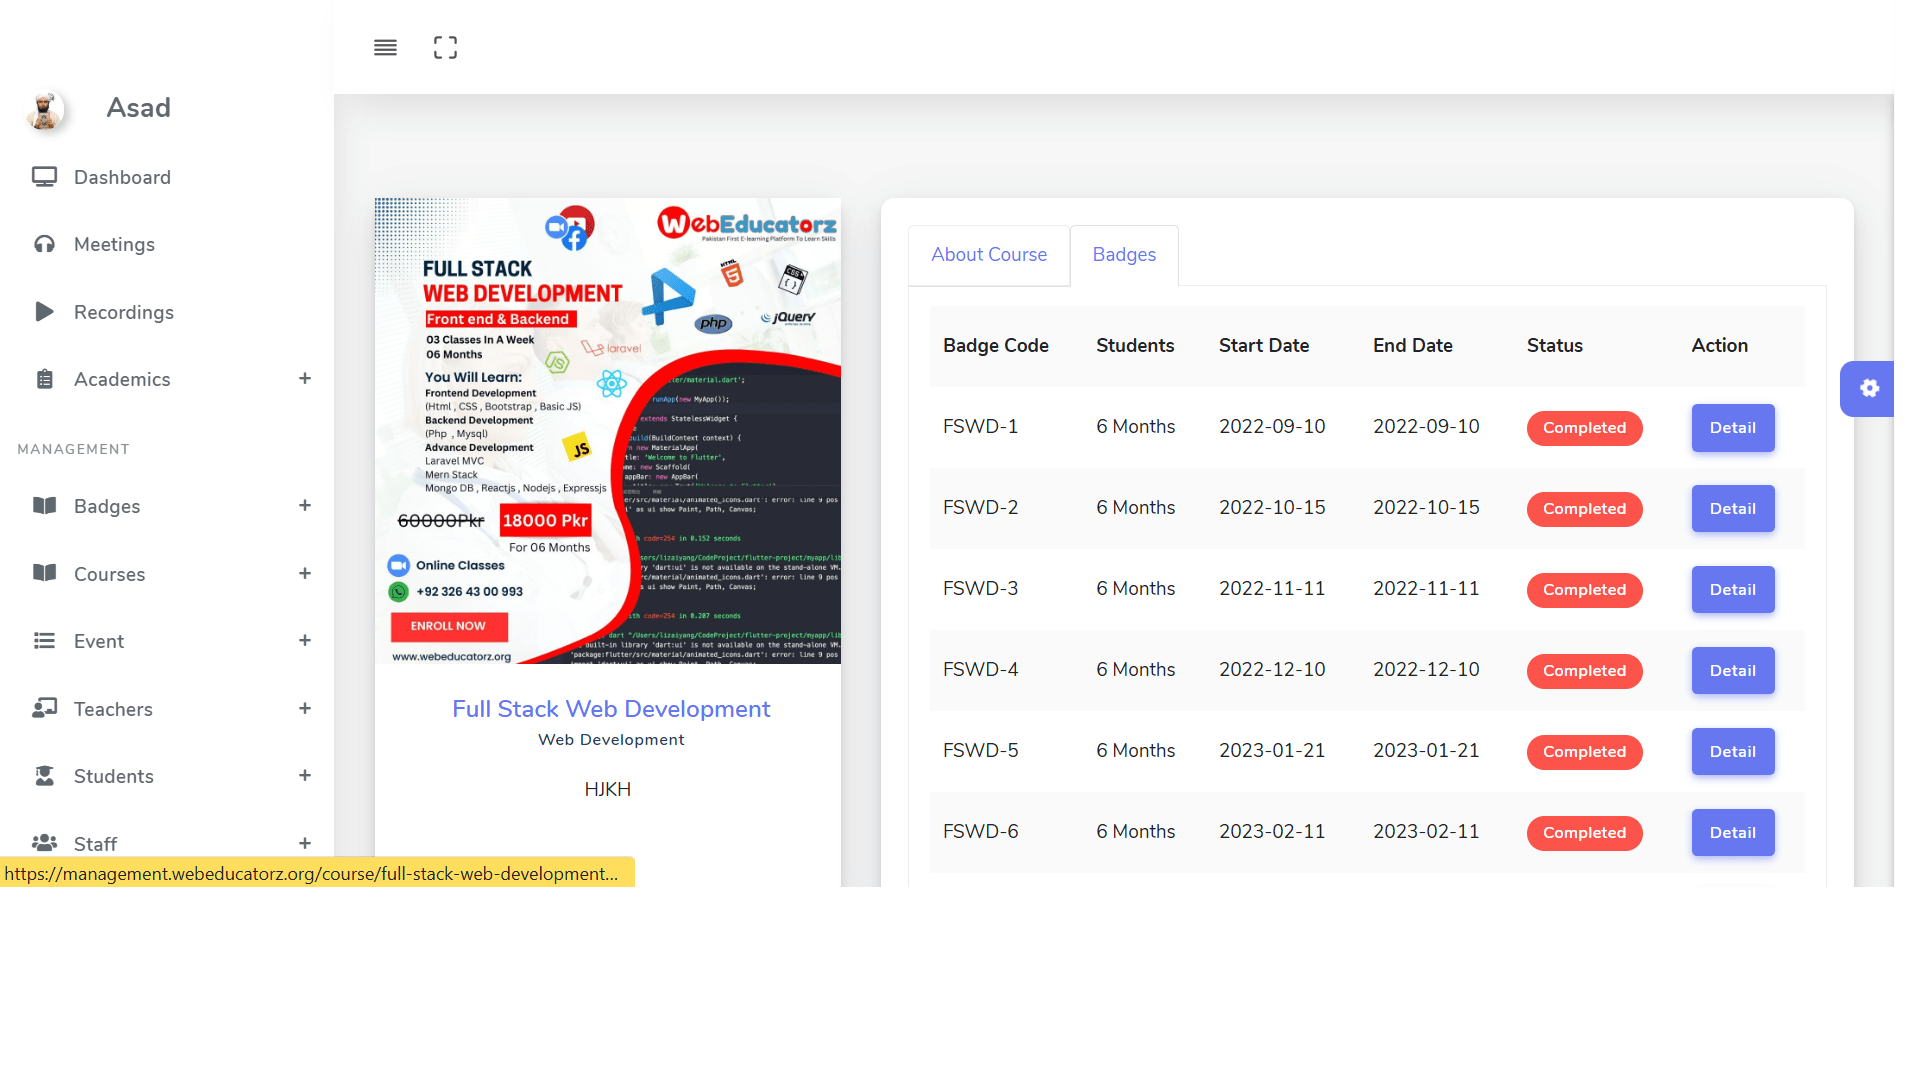
Task: Click the Start Date column header
Action: pyautogui.click(x=1264, y=346)
